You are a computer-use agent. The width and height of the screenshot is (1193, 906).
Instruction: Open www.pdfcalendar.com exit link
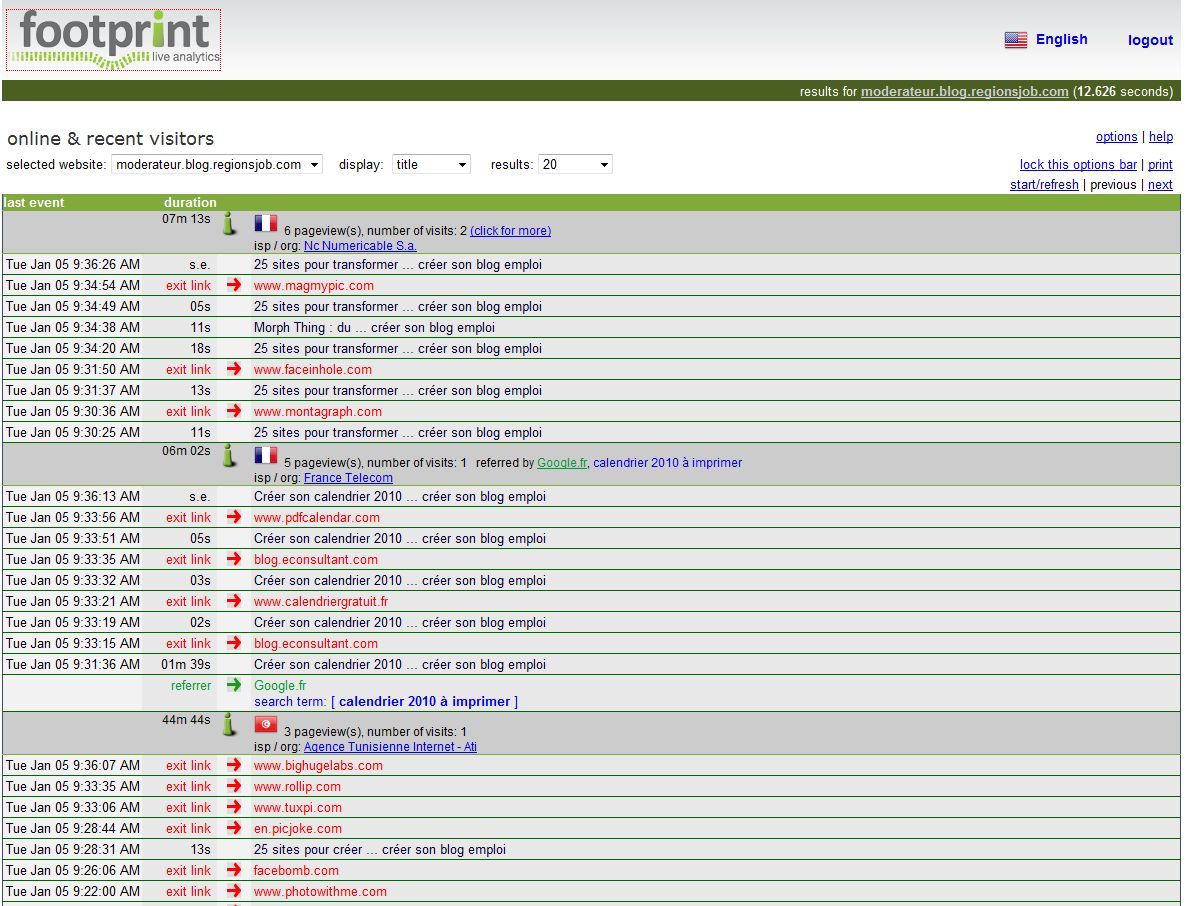(317, 517)
